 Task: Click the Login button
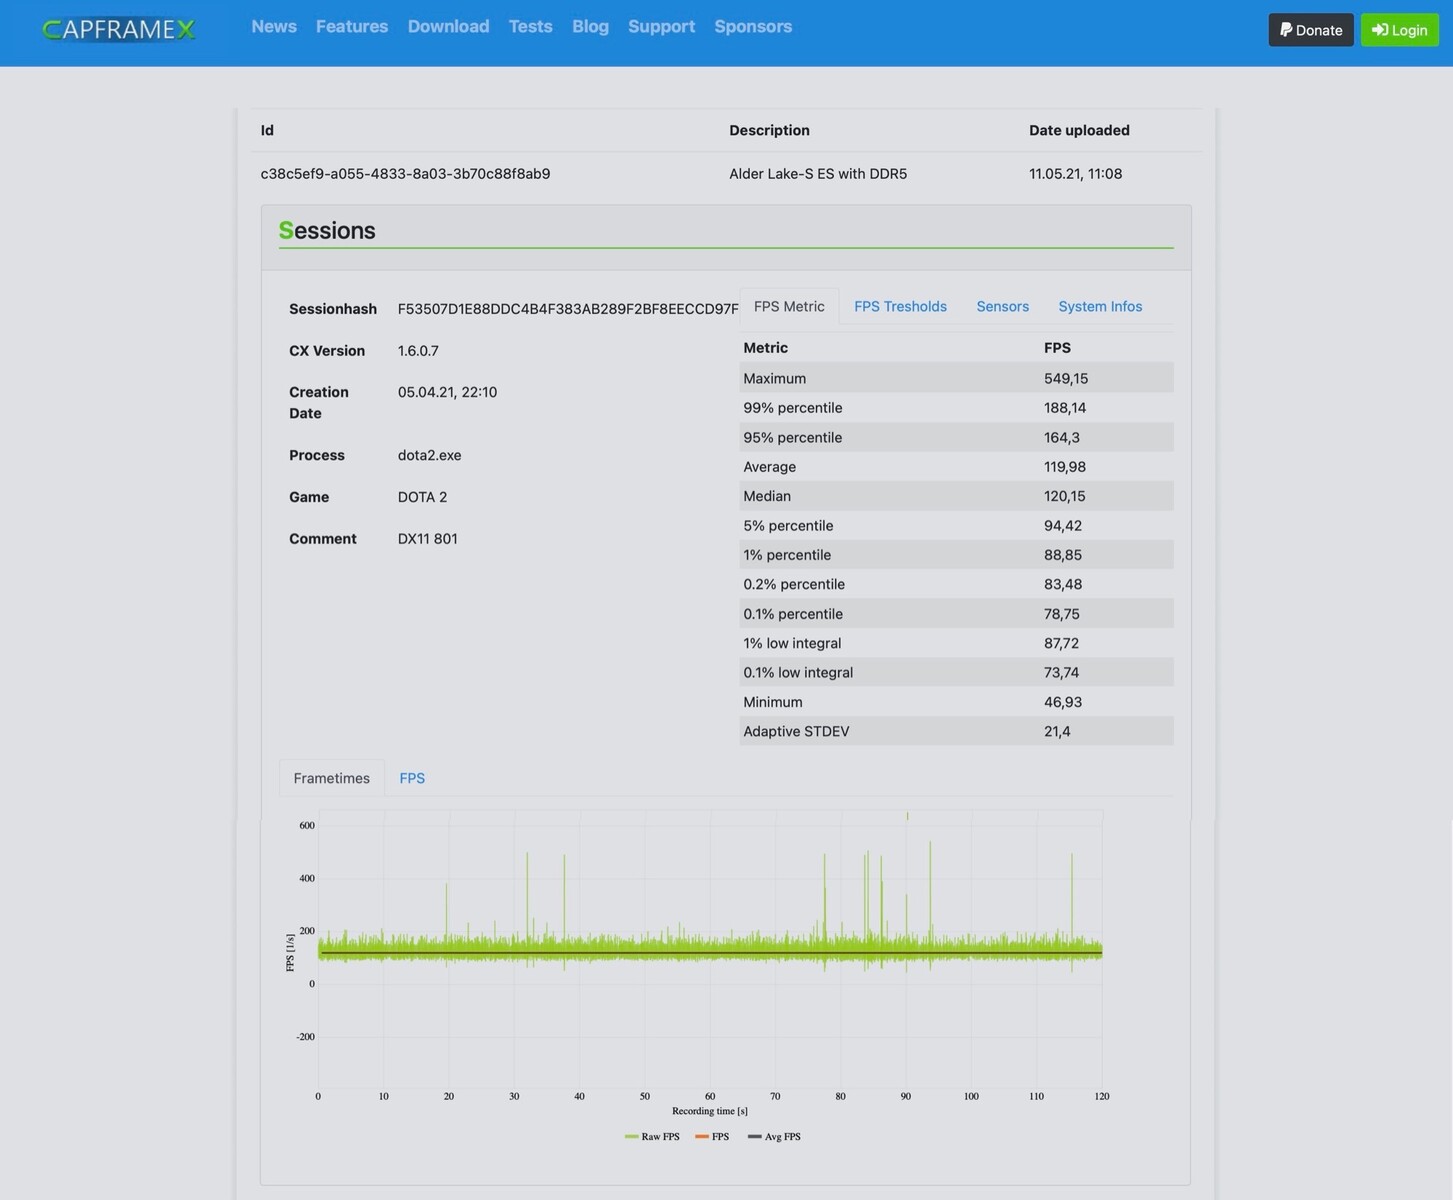1399,30
